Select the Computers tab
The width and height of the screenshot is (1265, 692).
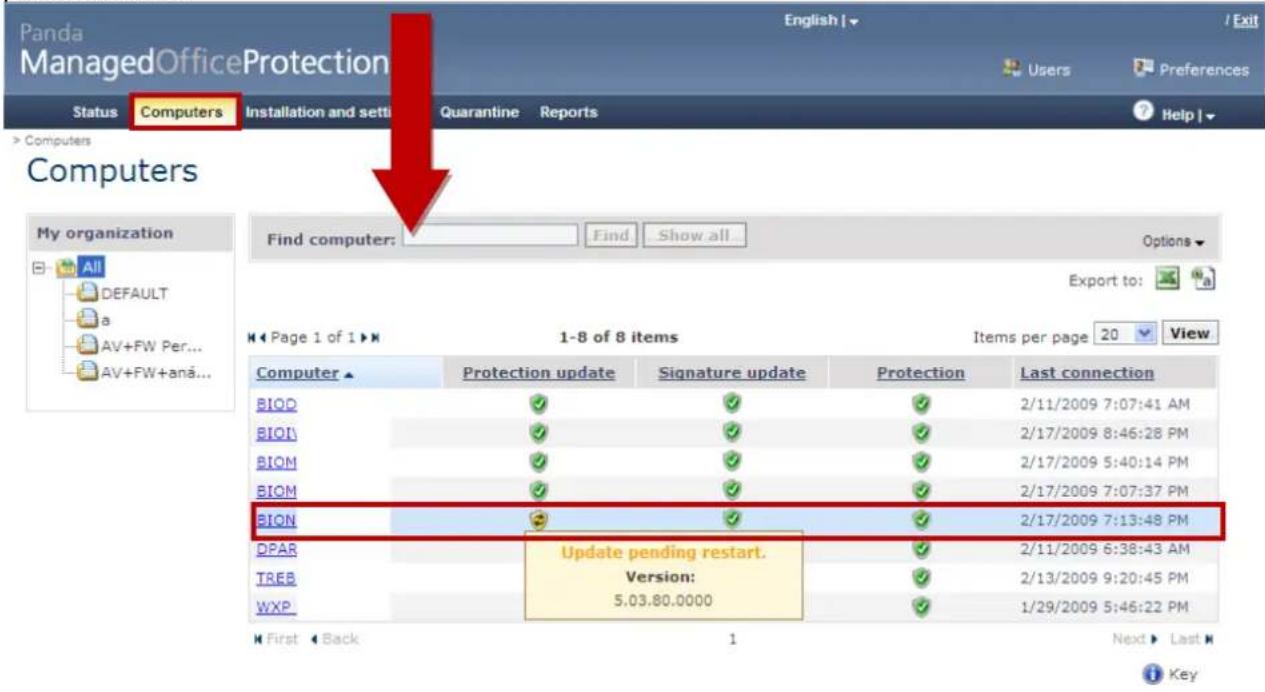[181, 112]
